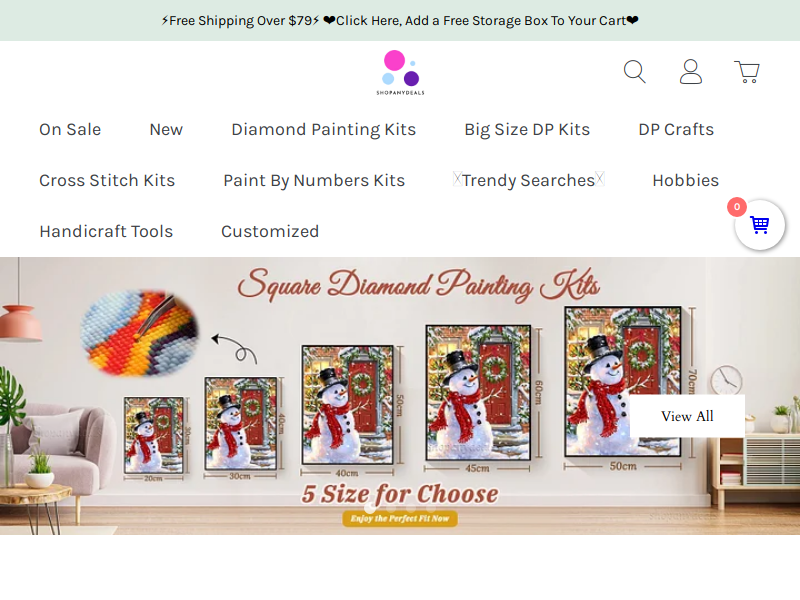This screenshot has height=600, width=800.
Task: Select the first carousel slide dot
Action: 370,508
